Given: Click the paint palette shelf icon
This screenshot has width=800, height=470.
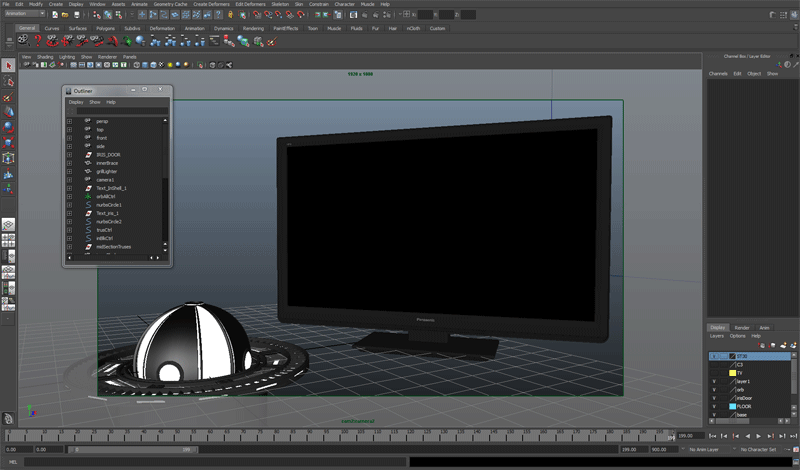Looking at the screenshot, I should pos(272,41).
